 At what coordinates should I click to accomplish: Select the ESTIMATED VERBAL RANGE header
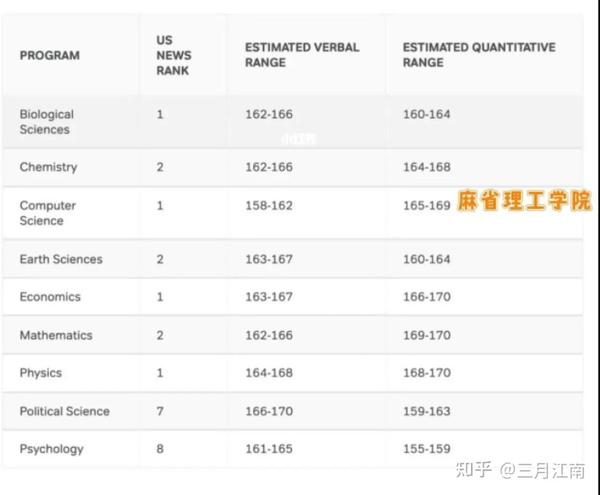[x=301, y=55]
